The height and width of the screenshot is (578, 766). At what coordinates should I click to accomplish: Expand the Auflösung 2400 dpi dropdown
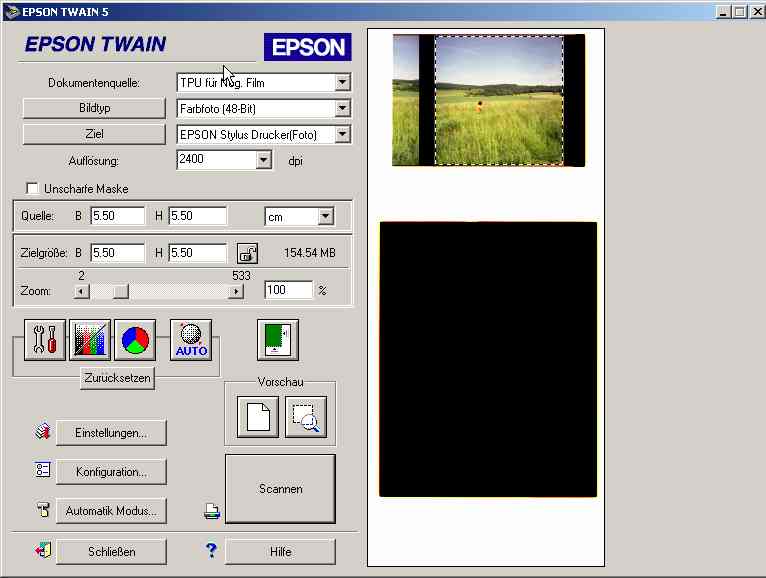pos(263,159)
